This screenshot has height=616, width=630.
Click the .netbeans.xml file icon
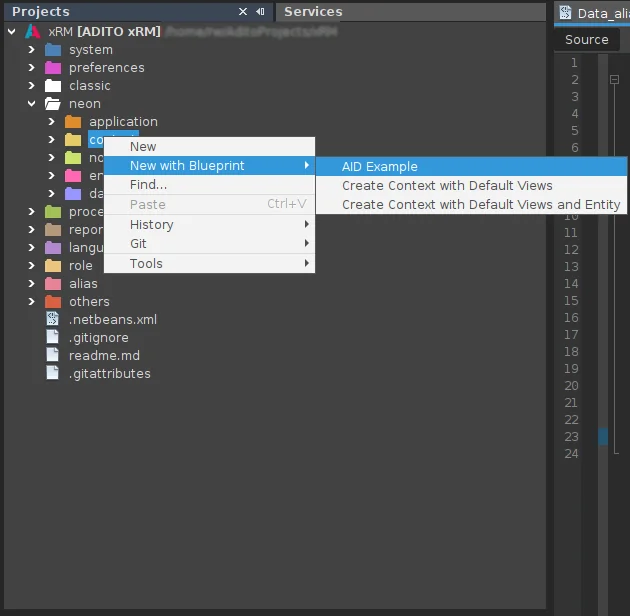click(53, 319)
